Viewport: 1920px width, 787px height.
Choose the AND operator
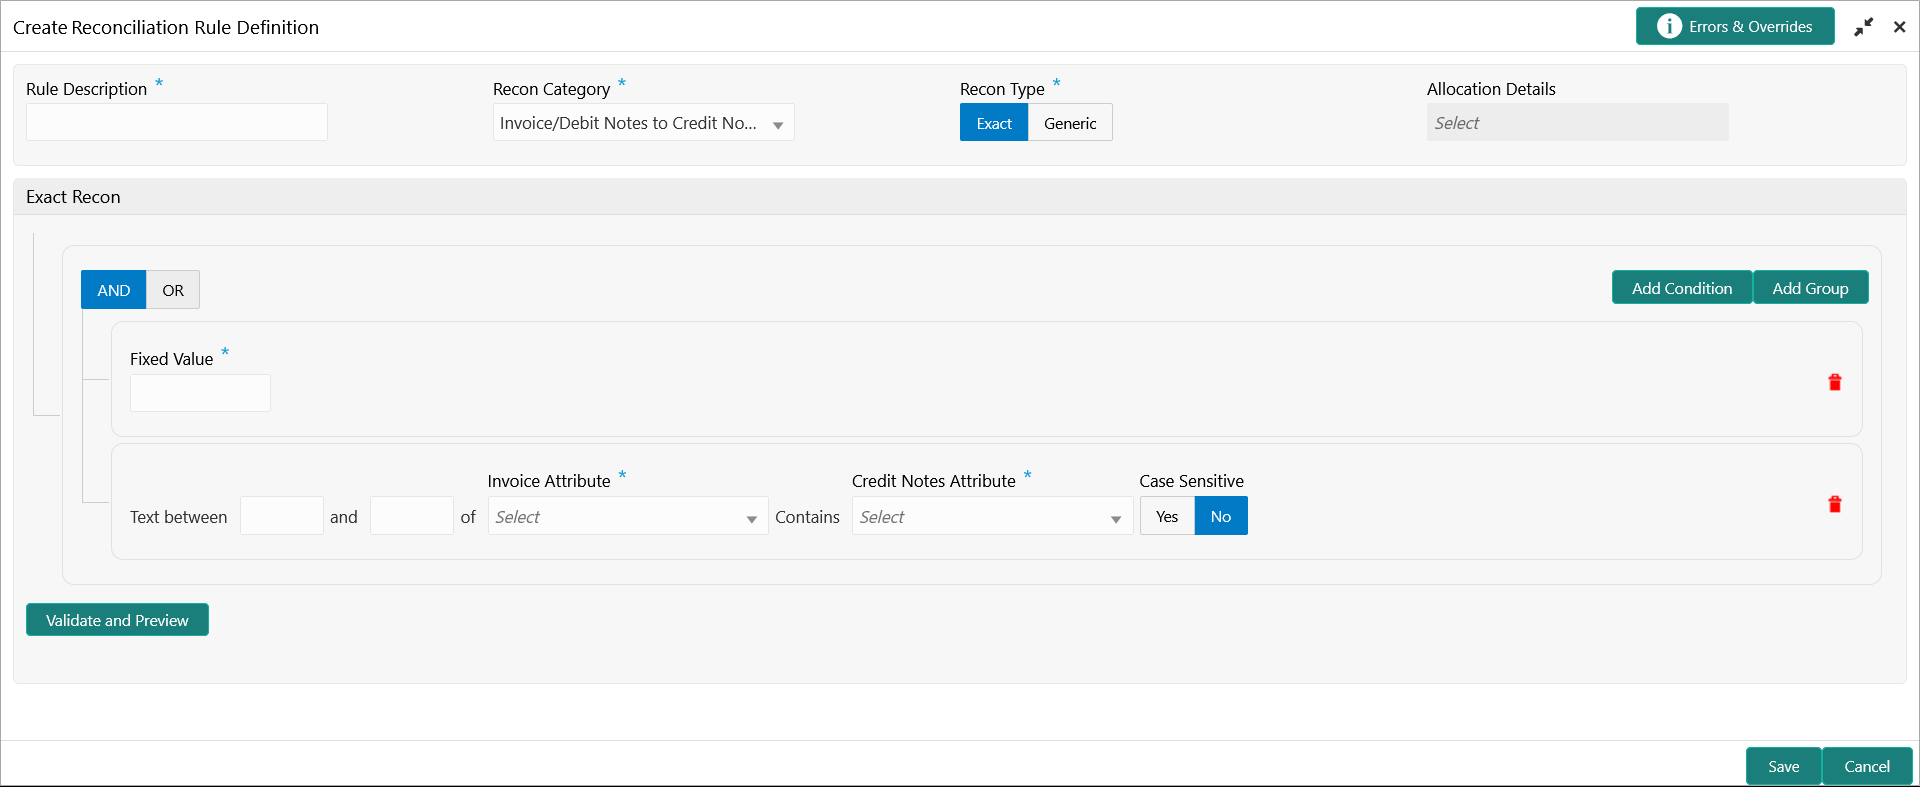[113, 290]
